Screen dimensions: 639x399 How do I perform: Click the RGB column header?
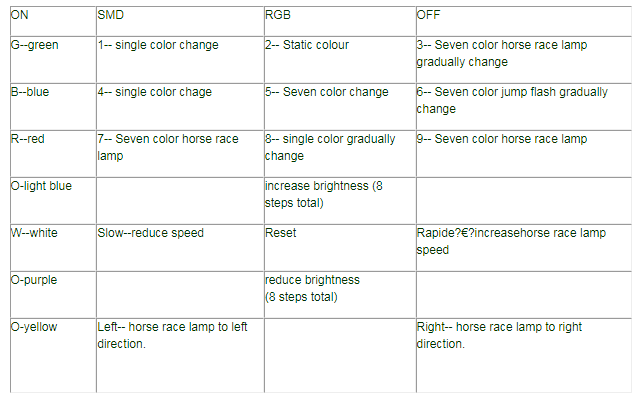[340, 21]
